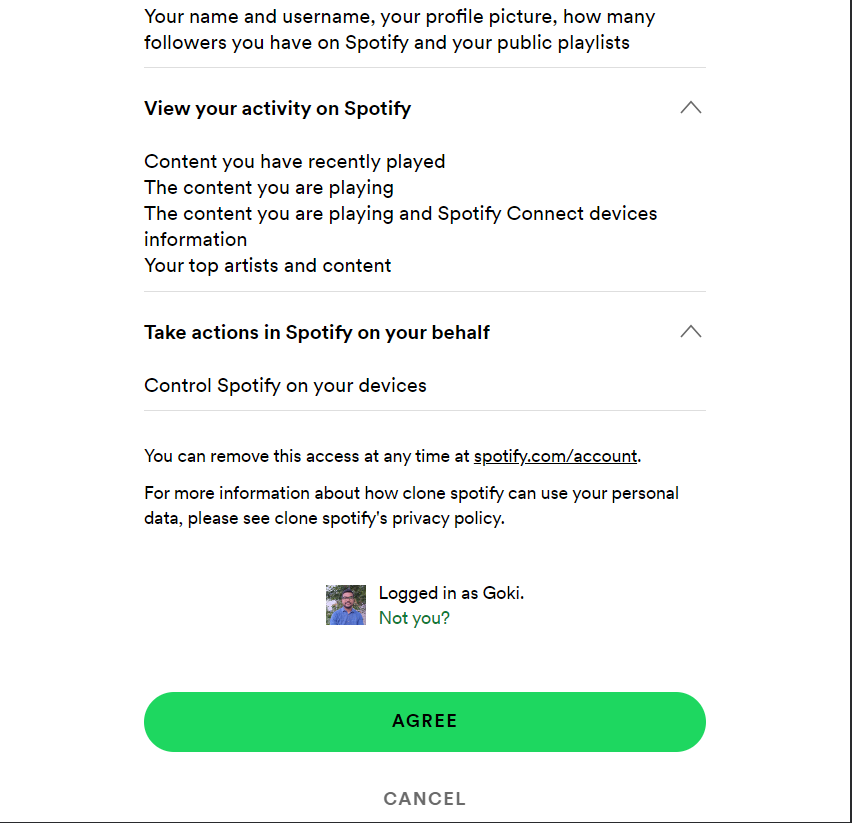The image size is (852, 823).
Task: Click the clone spotify privacy policy sentence
Action: coord(412,505)
